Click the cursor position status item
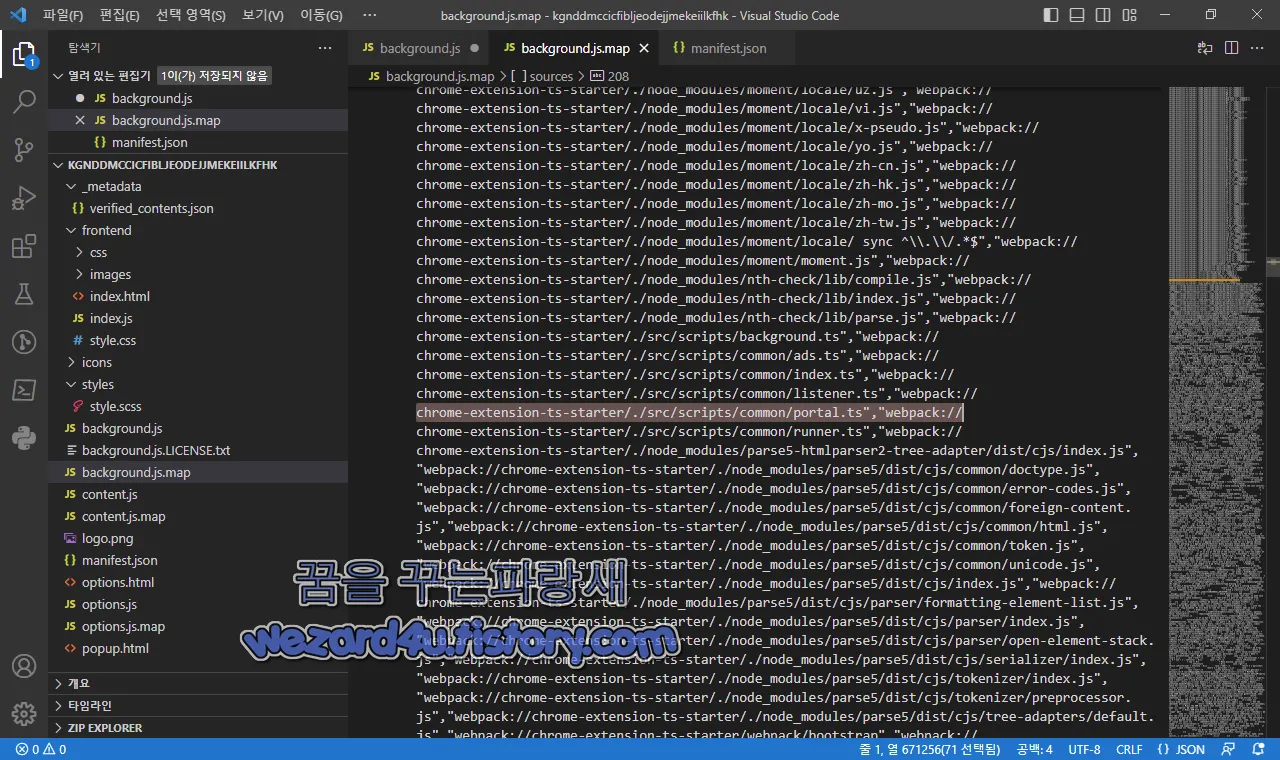This screenshot has width=1280, height=760. pyautogui.click(x=929, y=749)
